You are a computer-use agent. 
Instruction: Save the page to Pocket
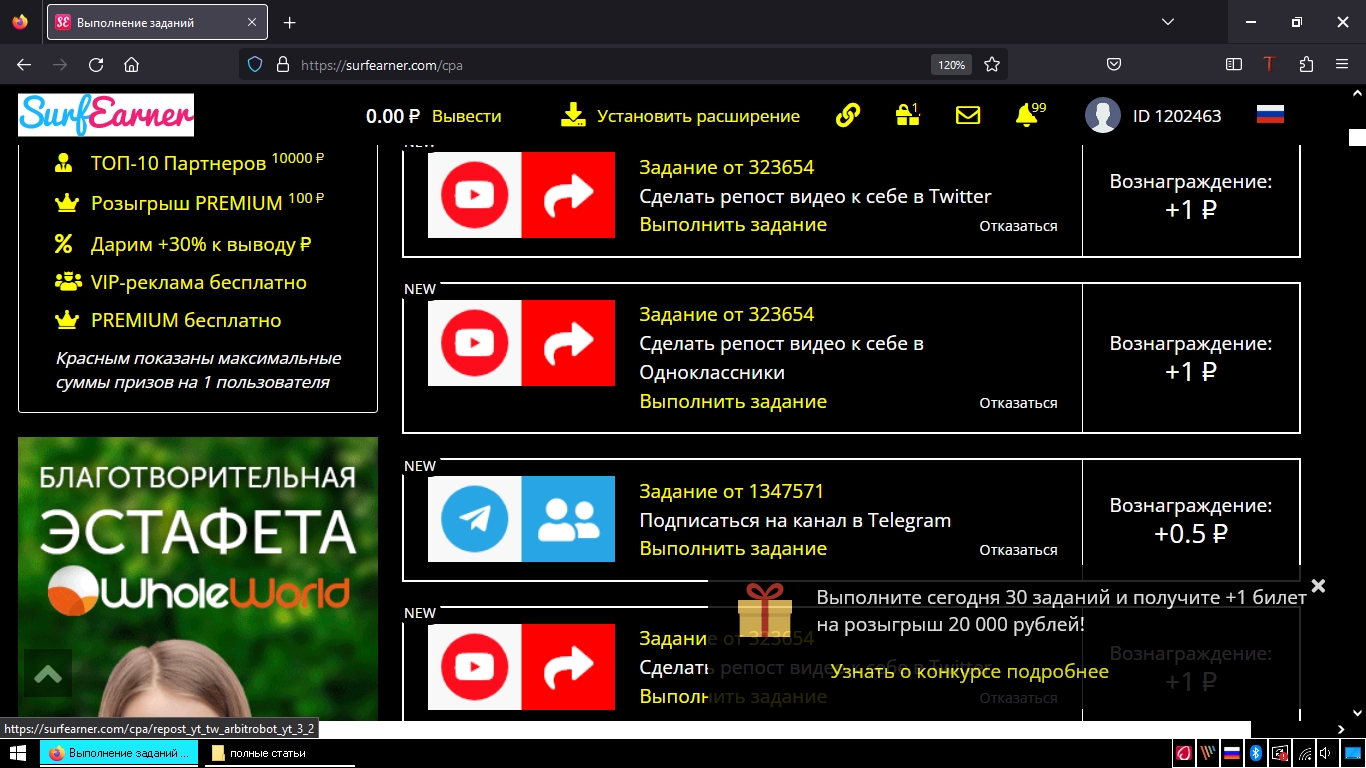pos(1114,64)
